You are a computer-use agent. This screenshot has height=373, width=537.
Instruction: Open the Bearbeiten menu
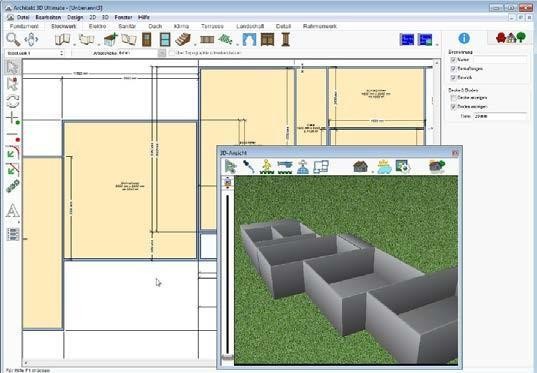[48, 17]
